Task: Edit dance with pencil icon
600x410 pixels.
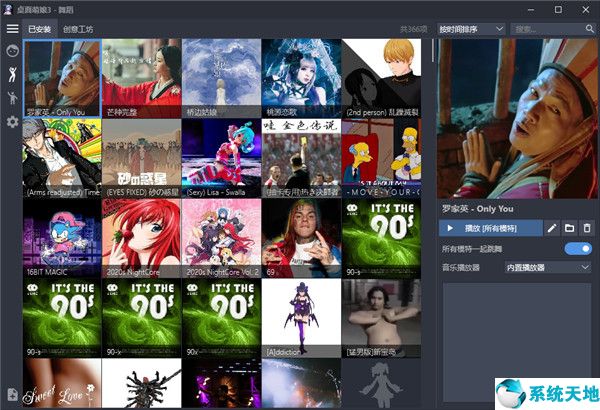Action: coord(552,229)
